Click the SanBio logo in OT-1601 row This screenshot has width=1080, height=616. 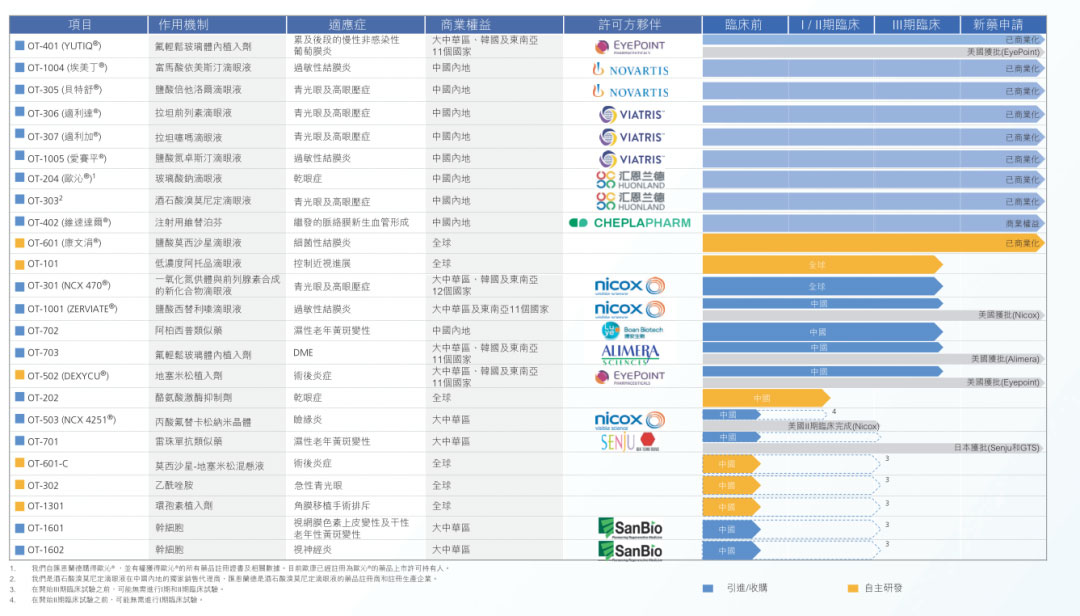tap(630, 527)
